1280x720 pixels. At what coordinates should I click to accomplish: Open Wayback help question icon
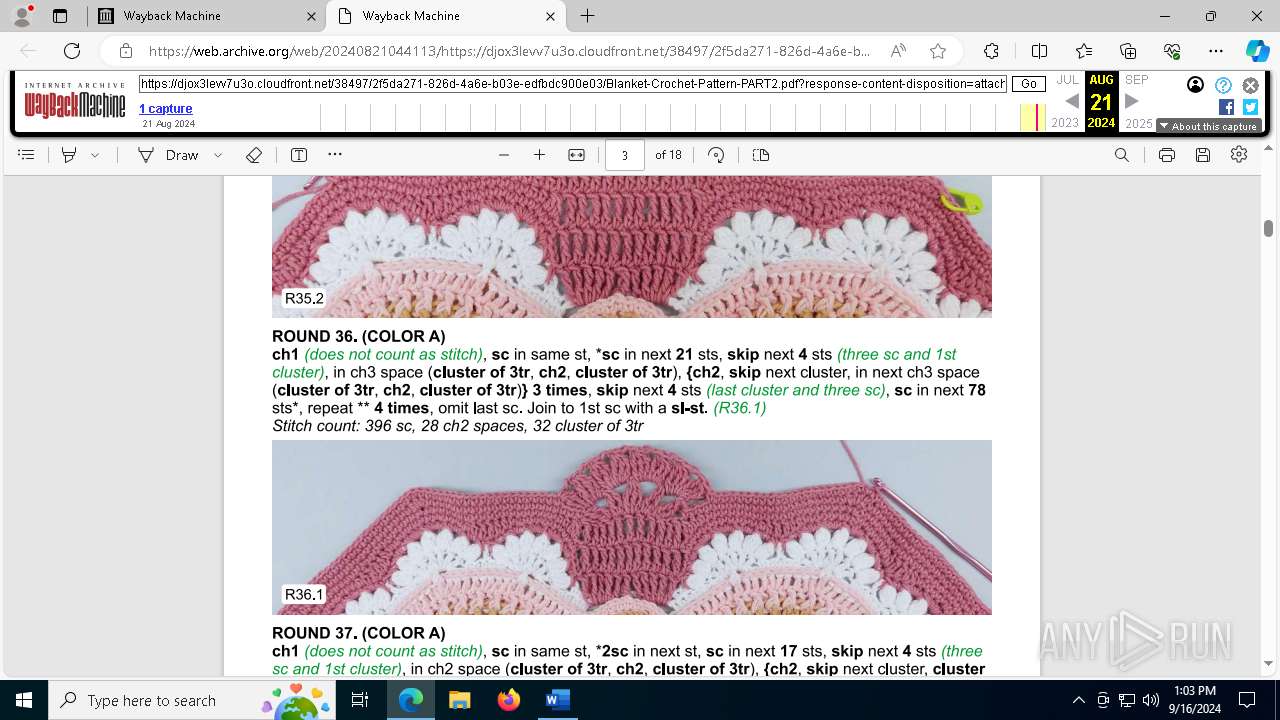1223,85
